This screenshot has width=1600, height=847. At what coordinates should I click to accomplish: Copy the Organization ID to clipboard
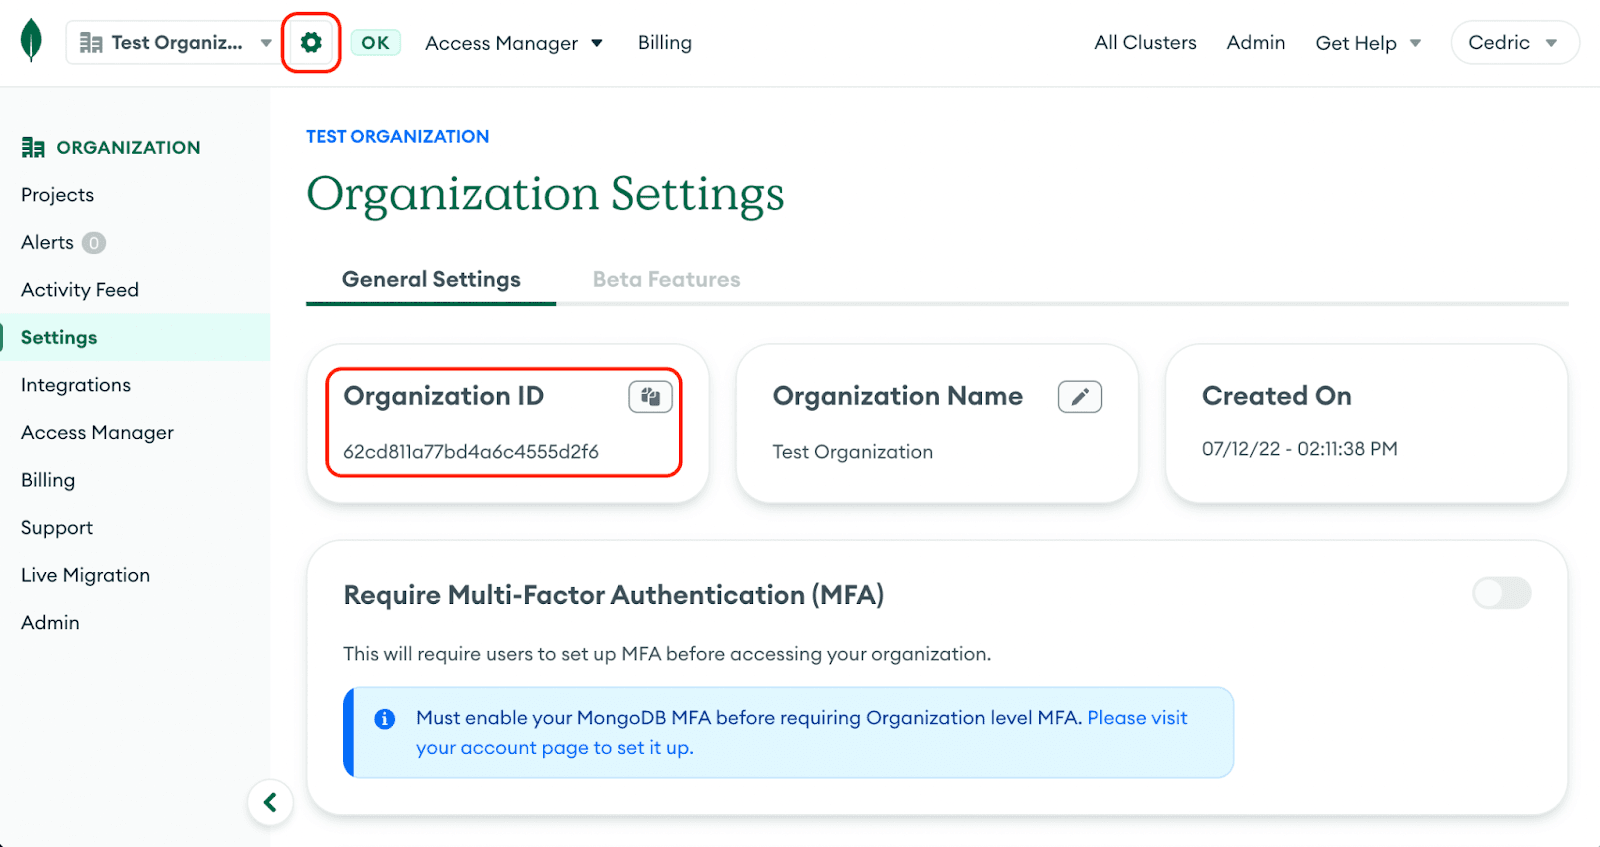tap(650, 397)
